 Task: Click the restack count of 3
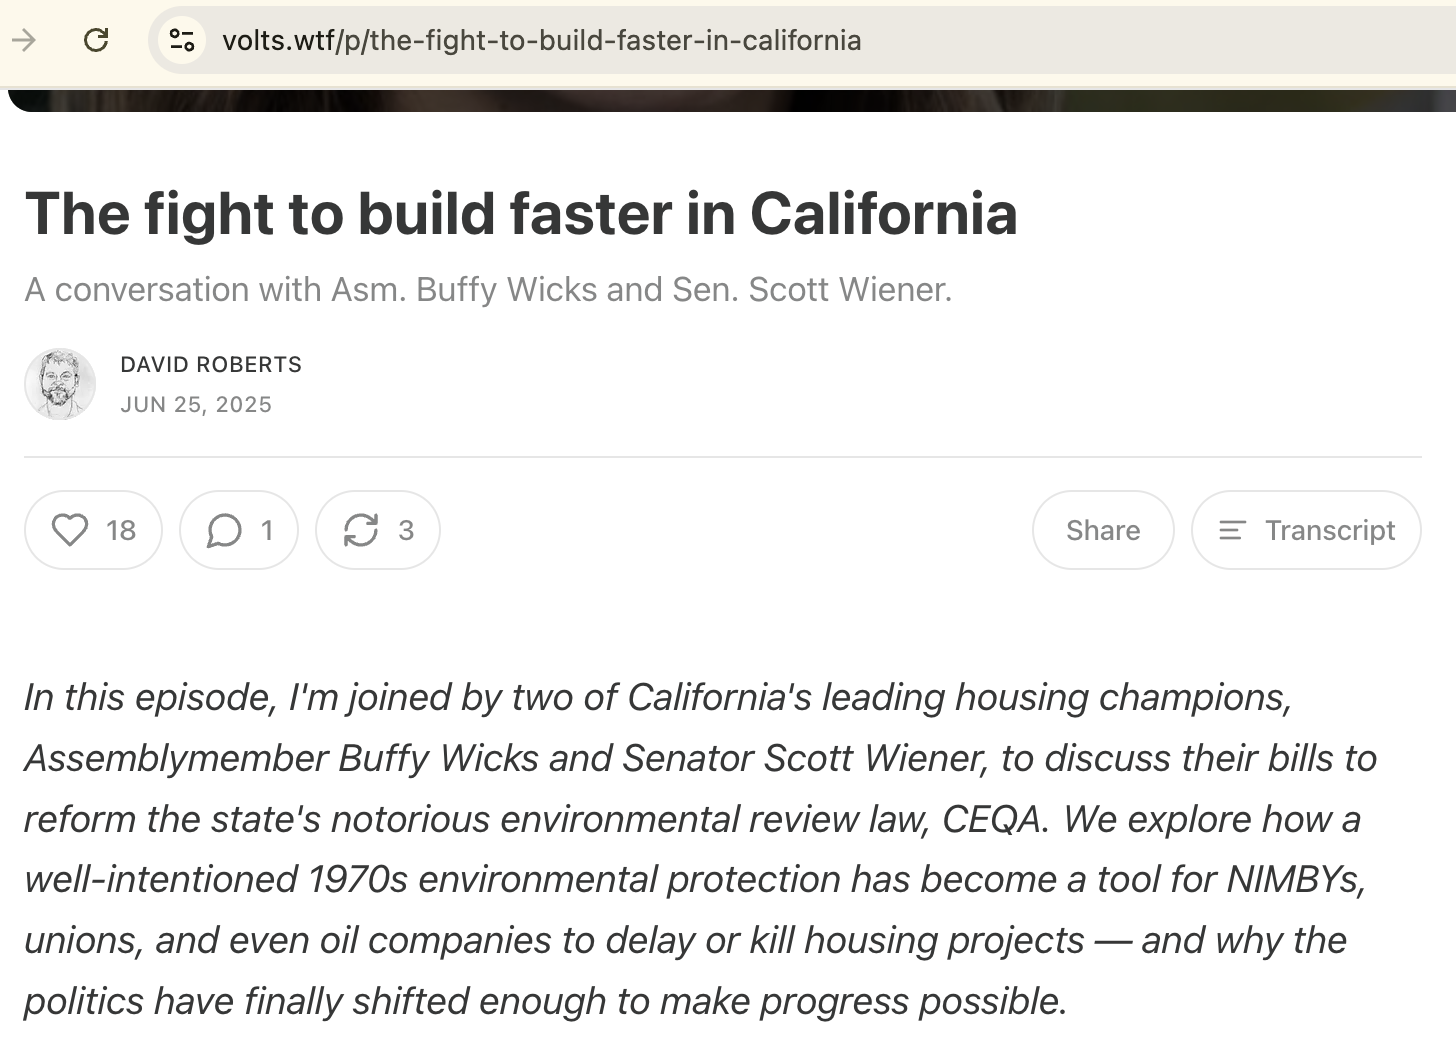tap(406, 530)
